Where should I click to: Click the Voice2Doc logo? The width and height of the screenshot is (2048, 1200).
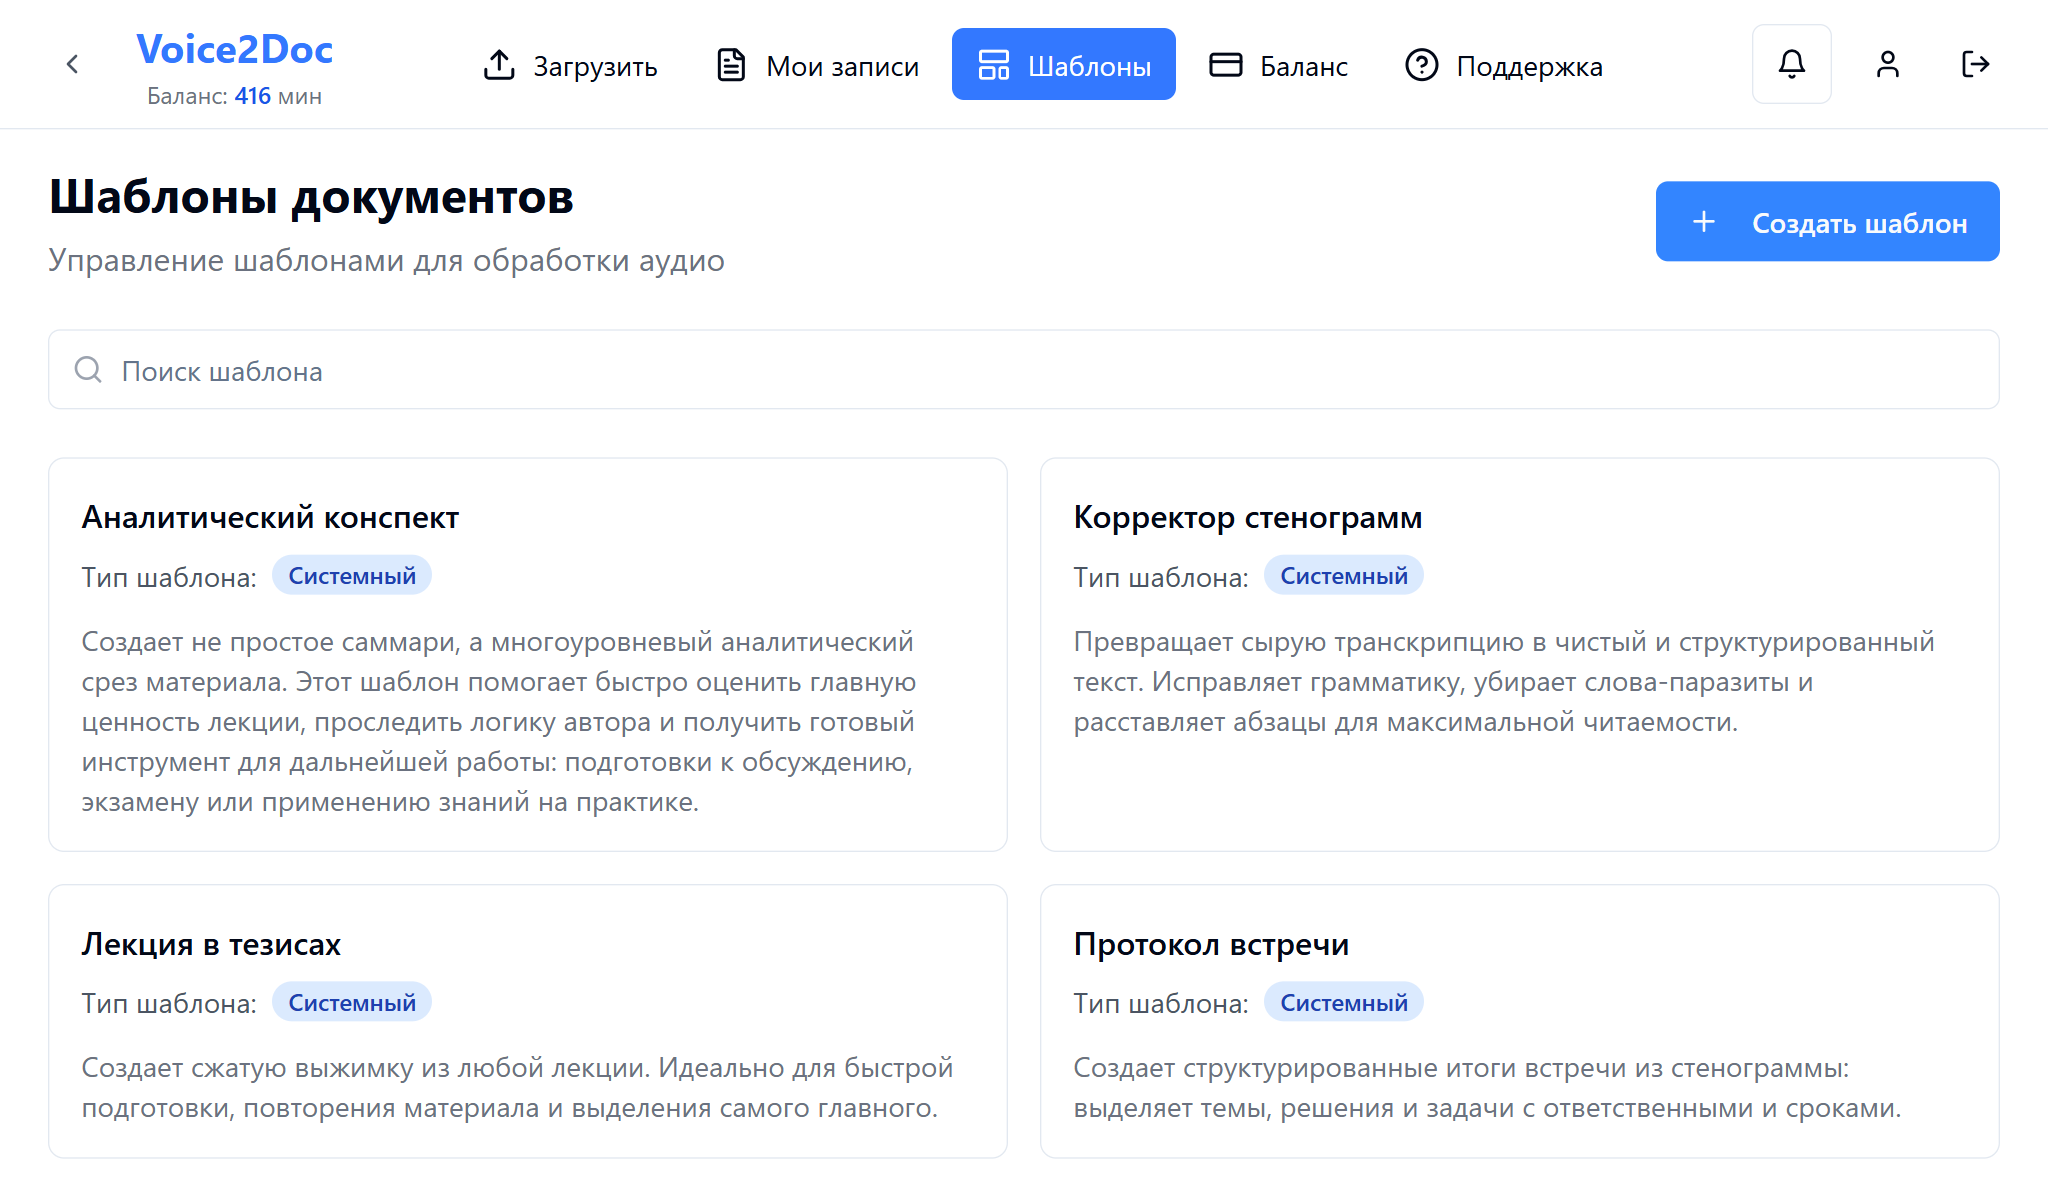click(234, 49)
